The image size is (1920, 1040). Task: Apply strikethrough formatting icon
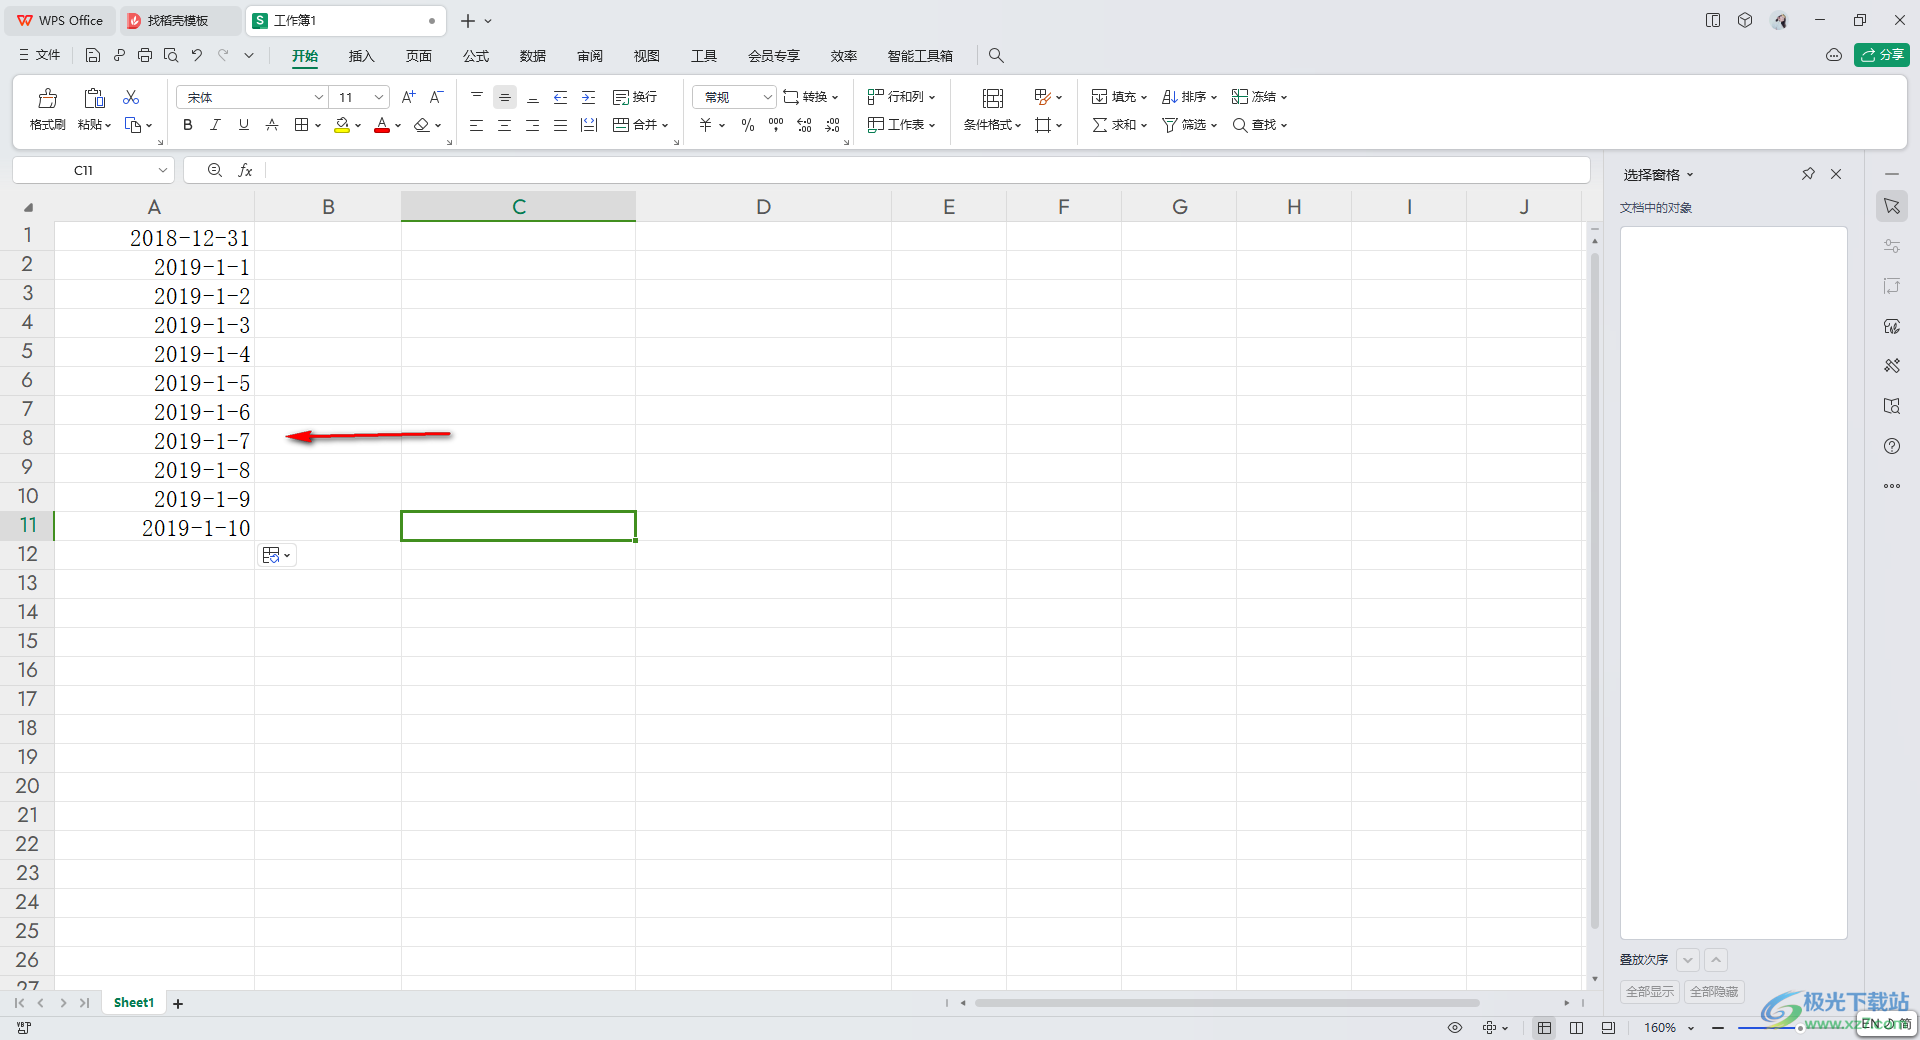pos(272,125)
